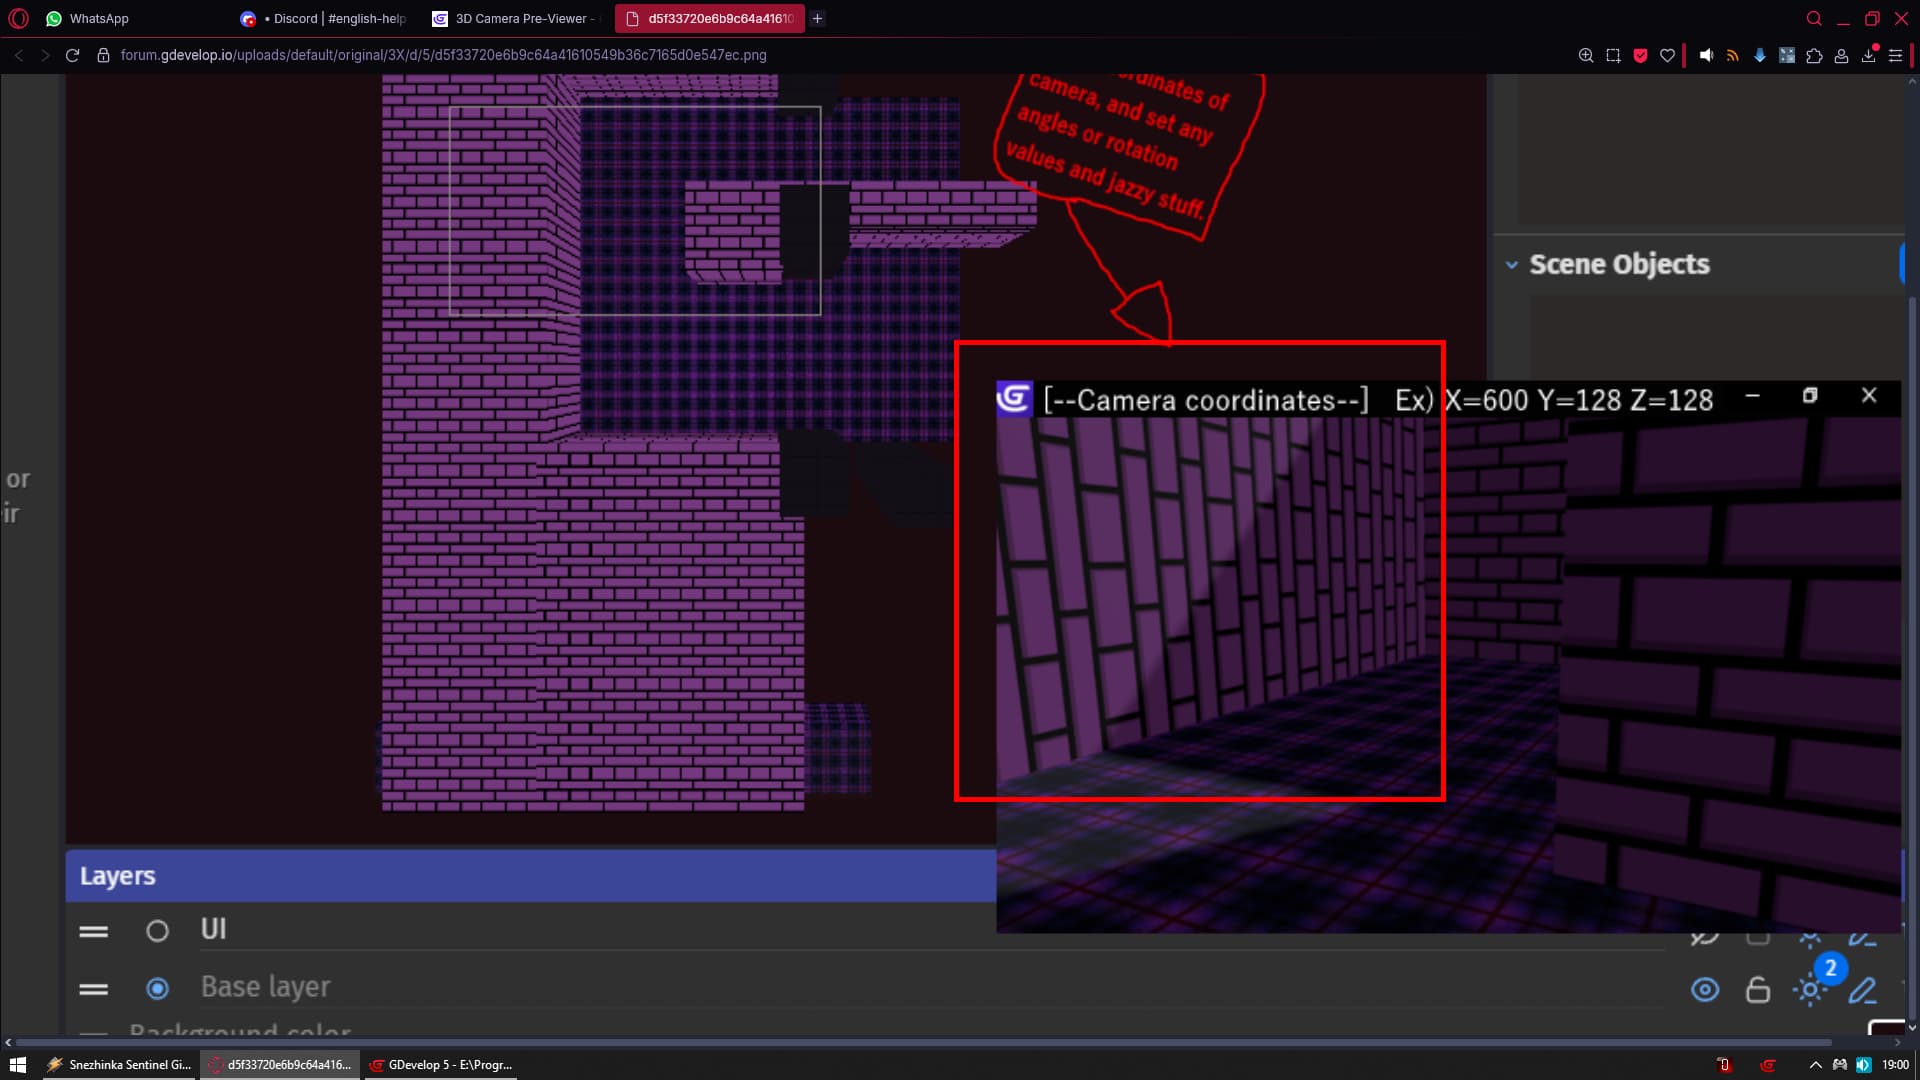The height and width of the screenshot is (1080, 1920).
Task: Open the extensions puzzle icon
Action: point(1814,56)
